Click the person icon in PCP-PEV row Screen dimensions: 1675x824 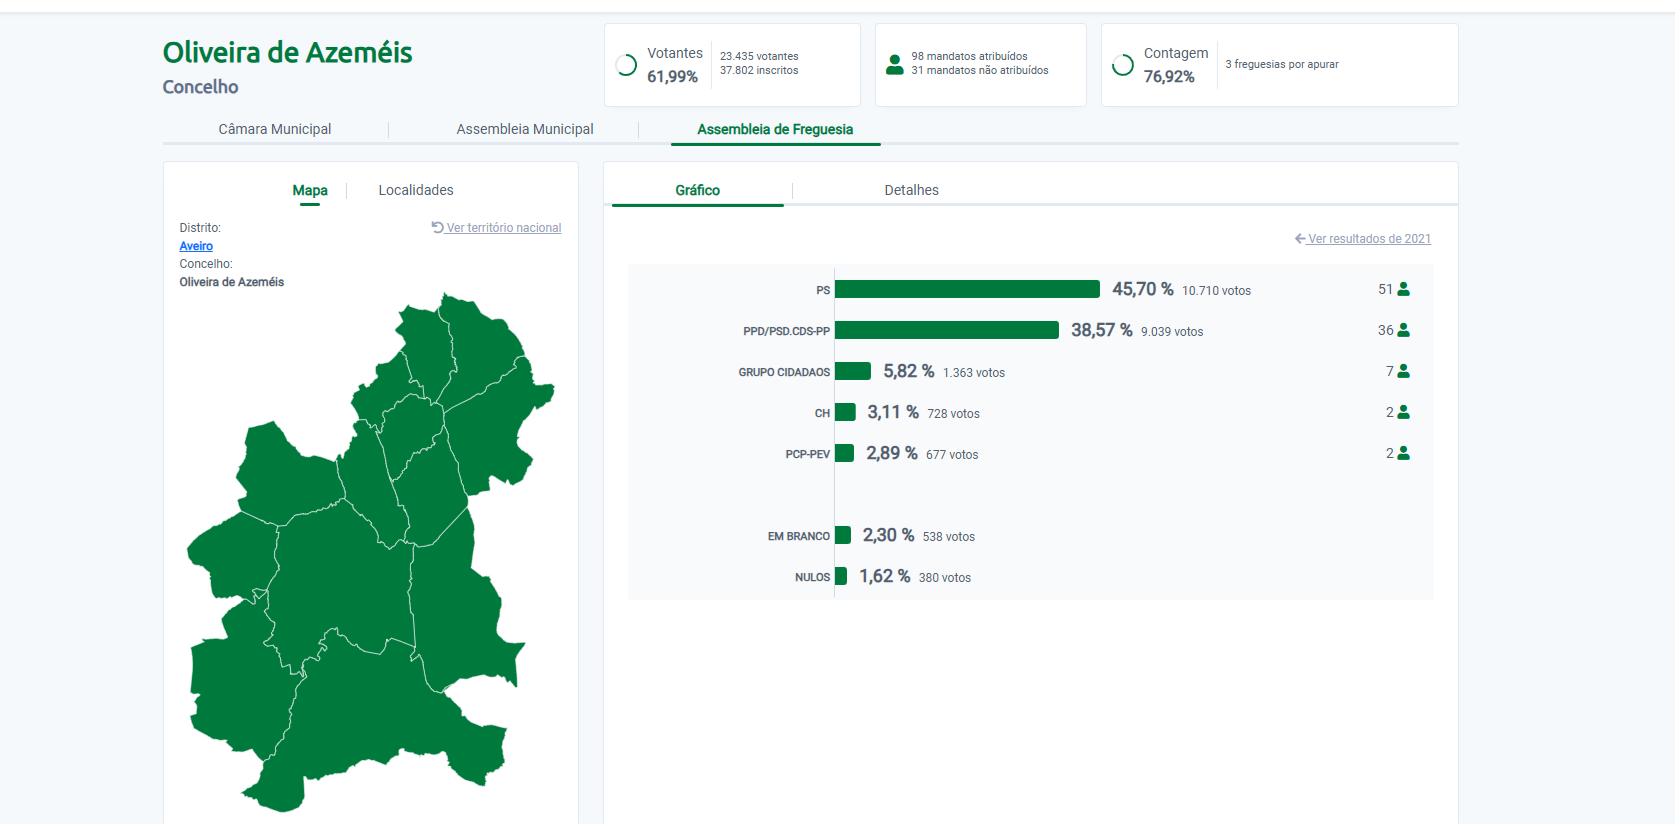1403,453
